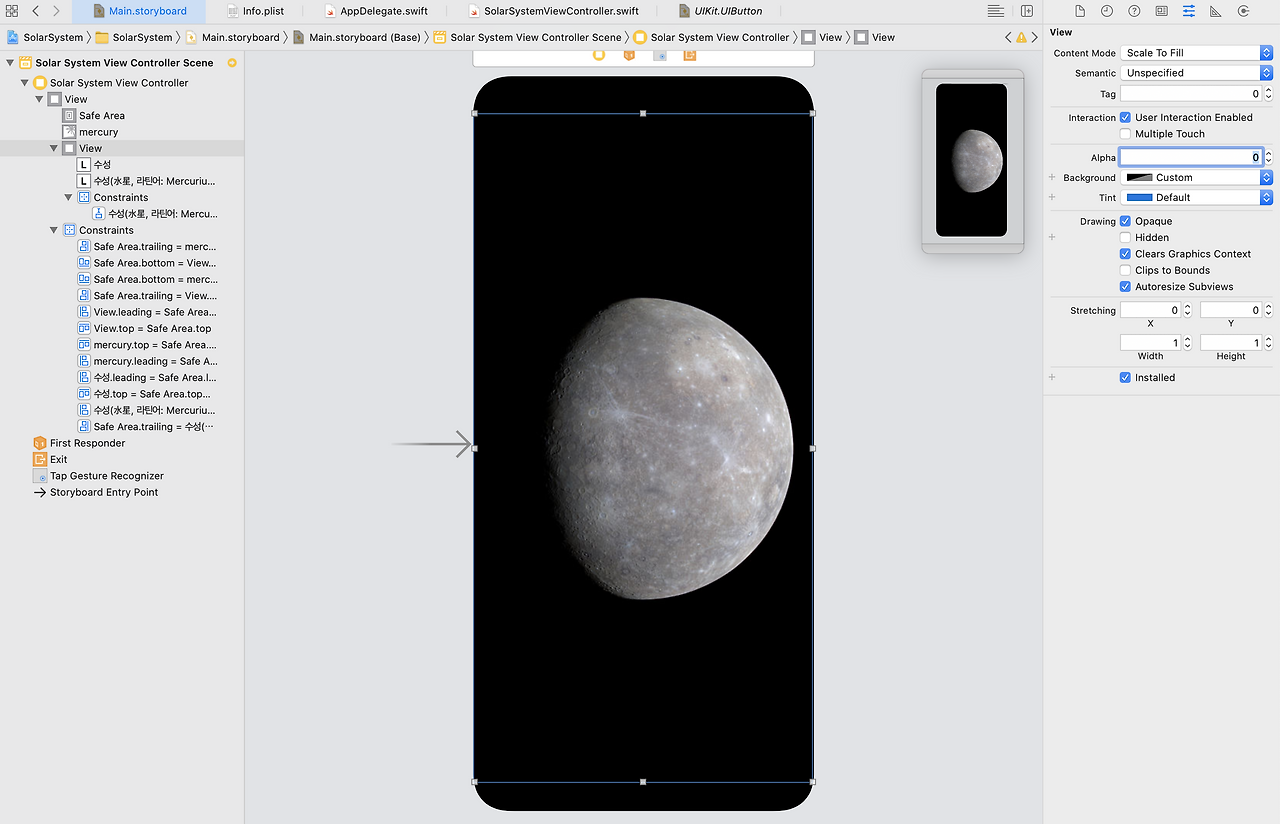Add a variation with plus beside Hidden
Image resolution: width=1280 pixels, height=824 pixels.
coord(1051,238)
